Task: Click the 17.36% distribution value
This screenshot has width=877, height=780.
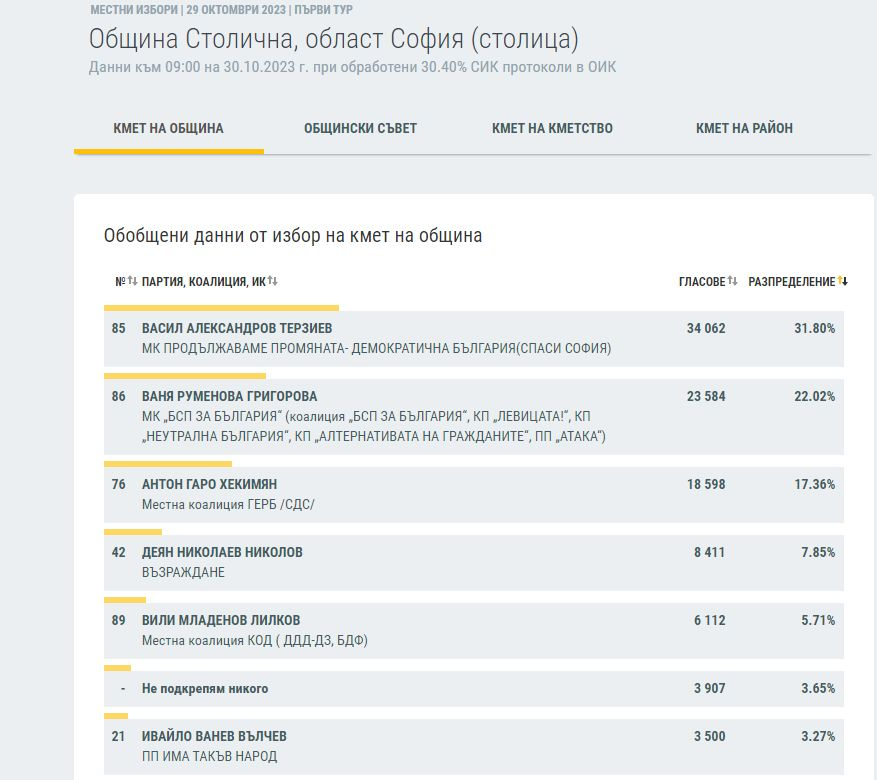Action: click(814, 484)
